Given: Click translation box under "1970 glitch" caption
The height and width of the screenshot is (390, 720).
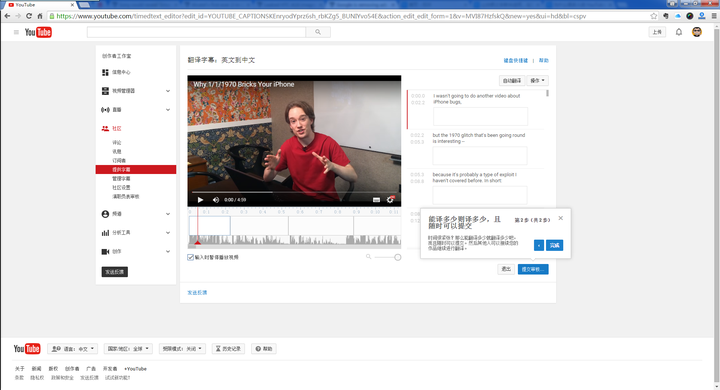Looking at the screenshot, I should point(480,156).
